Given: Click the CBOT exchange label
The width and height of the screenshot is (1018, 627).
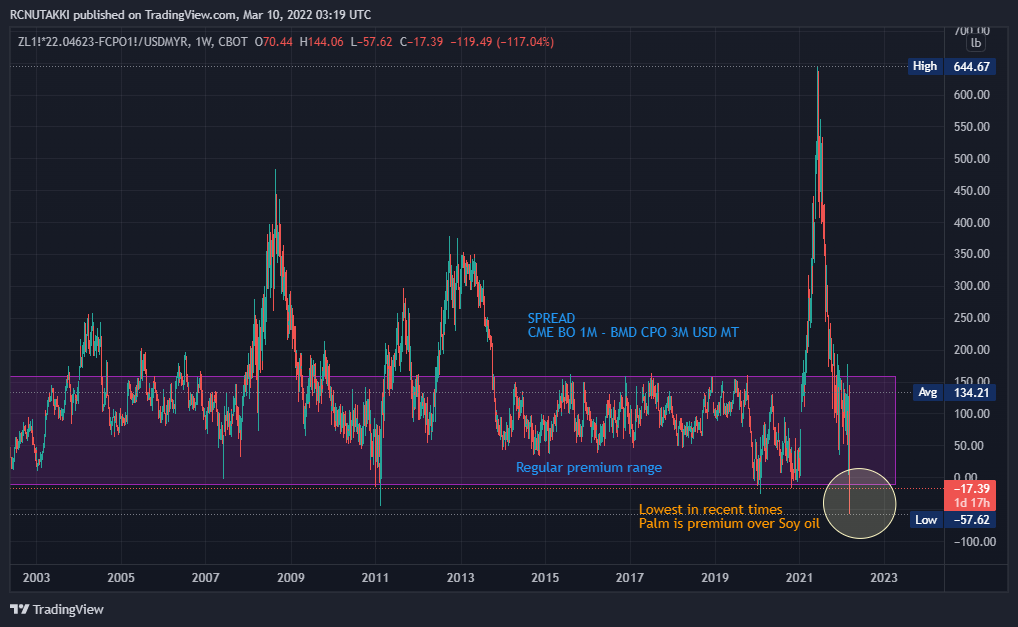Looking at the screenshot, I should tap(233, 42).
